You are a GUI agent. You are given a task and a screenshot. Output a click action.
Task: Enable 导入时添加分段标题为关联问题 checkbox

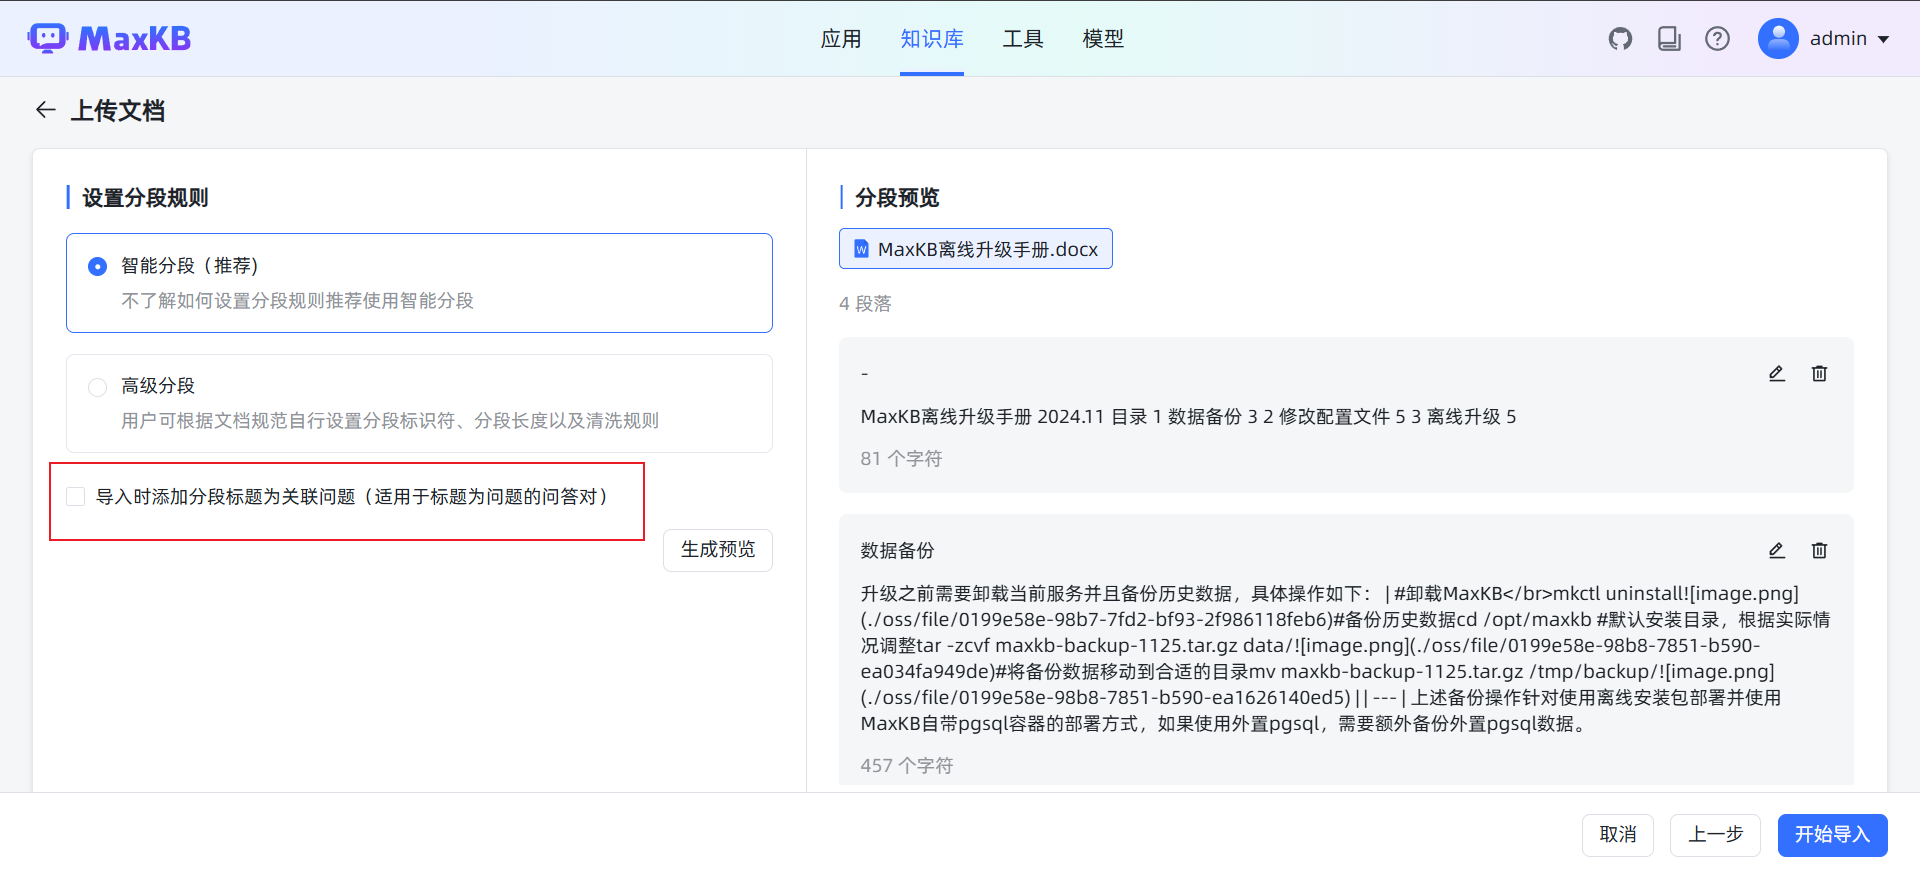click(x=76, y=497)
